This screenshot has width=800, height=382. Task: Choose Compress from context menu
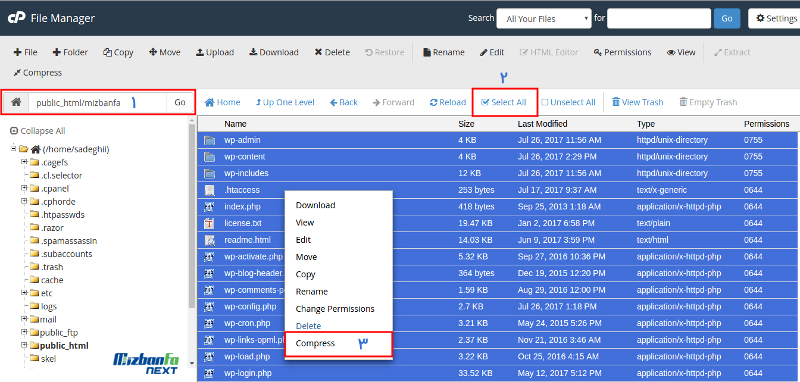[x=315, y=343]
